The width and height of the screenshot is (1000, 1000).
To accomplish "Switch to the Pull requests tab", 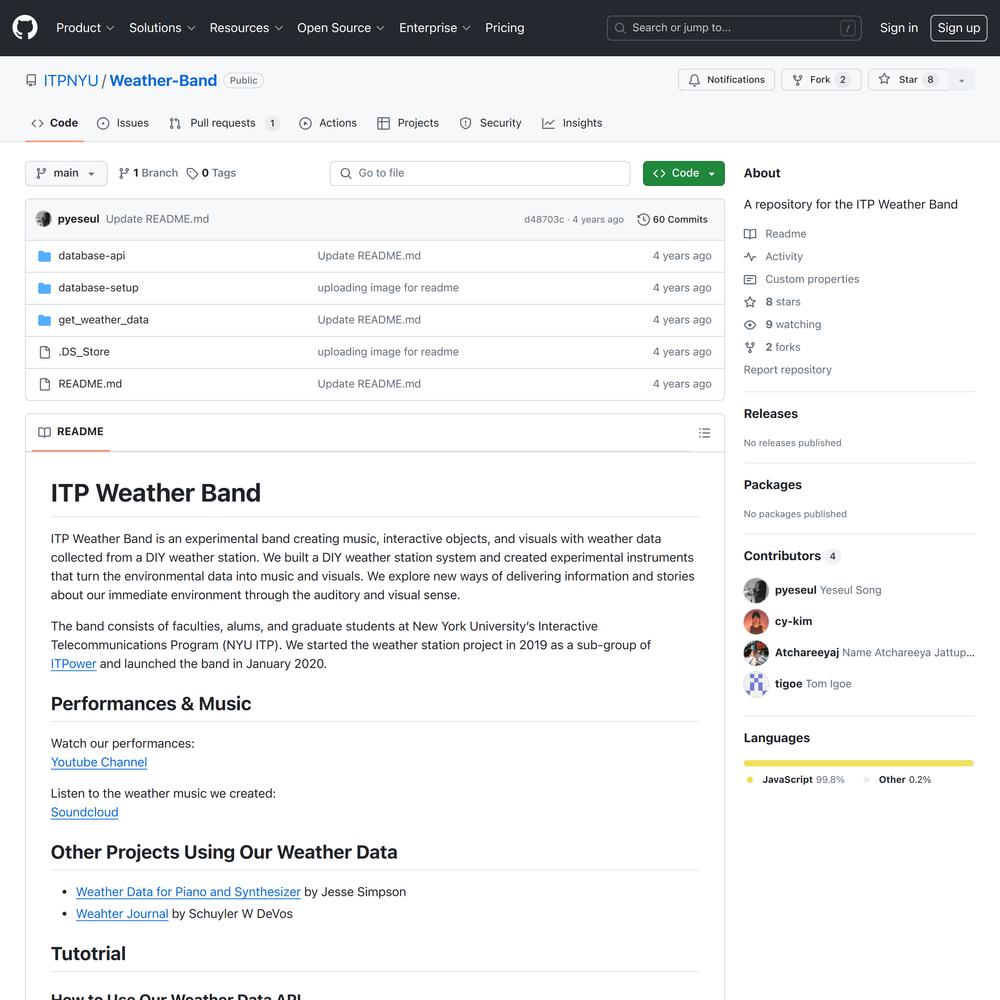I will tap(224, 123).
